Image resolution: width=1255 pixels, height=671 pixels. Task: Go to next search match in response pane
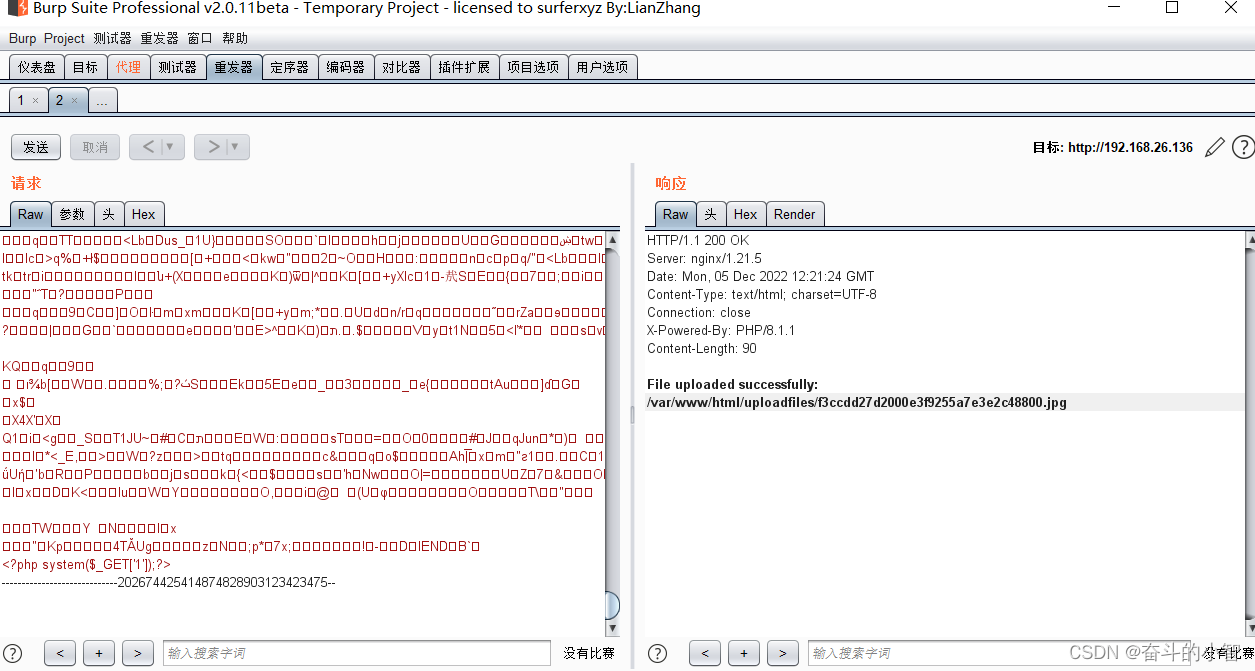[783, 653]
